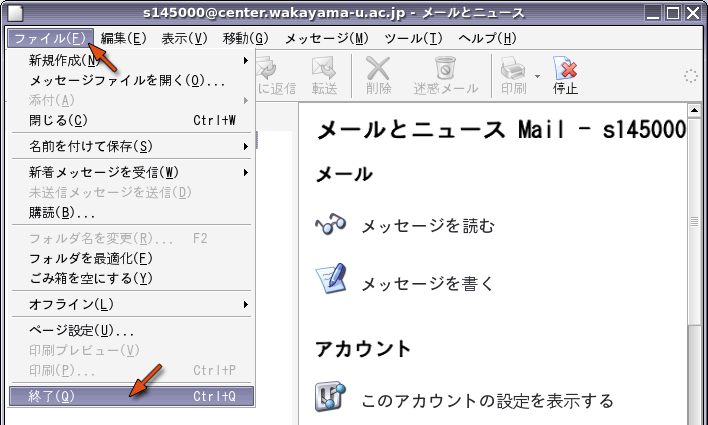
Task: Open the メッセージ(M) menu
Action: pos(327,38)
